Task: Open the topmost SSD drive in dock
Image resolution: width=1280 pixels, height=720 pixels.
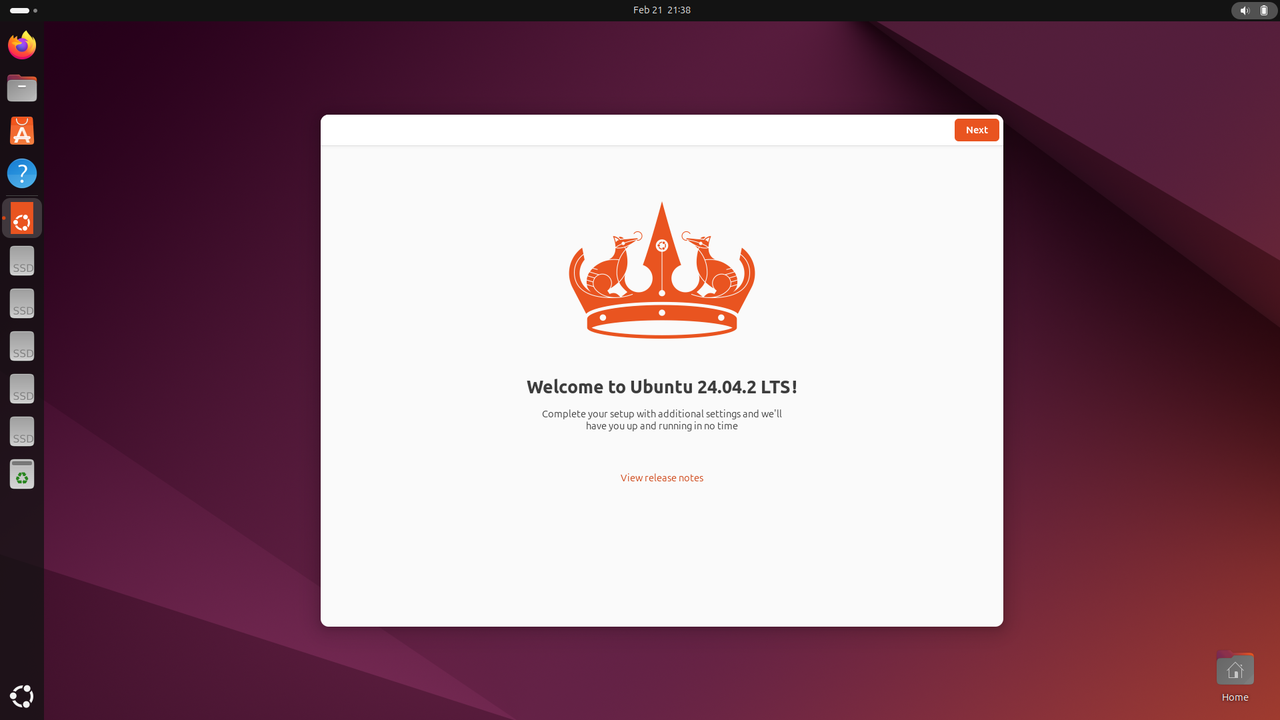Action: pos(22,261)
